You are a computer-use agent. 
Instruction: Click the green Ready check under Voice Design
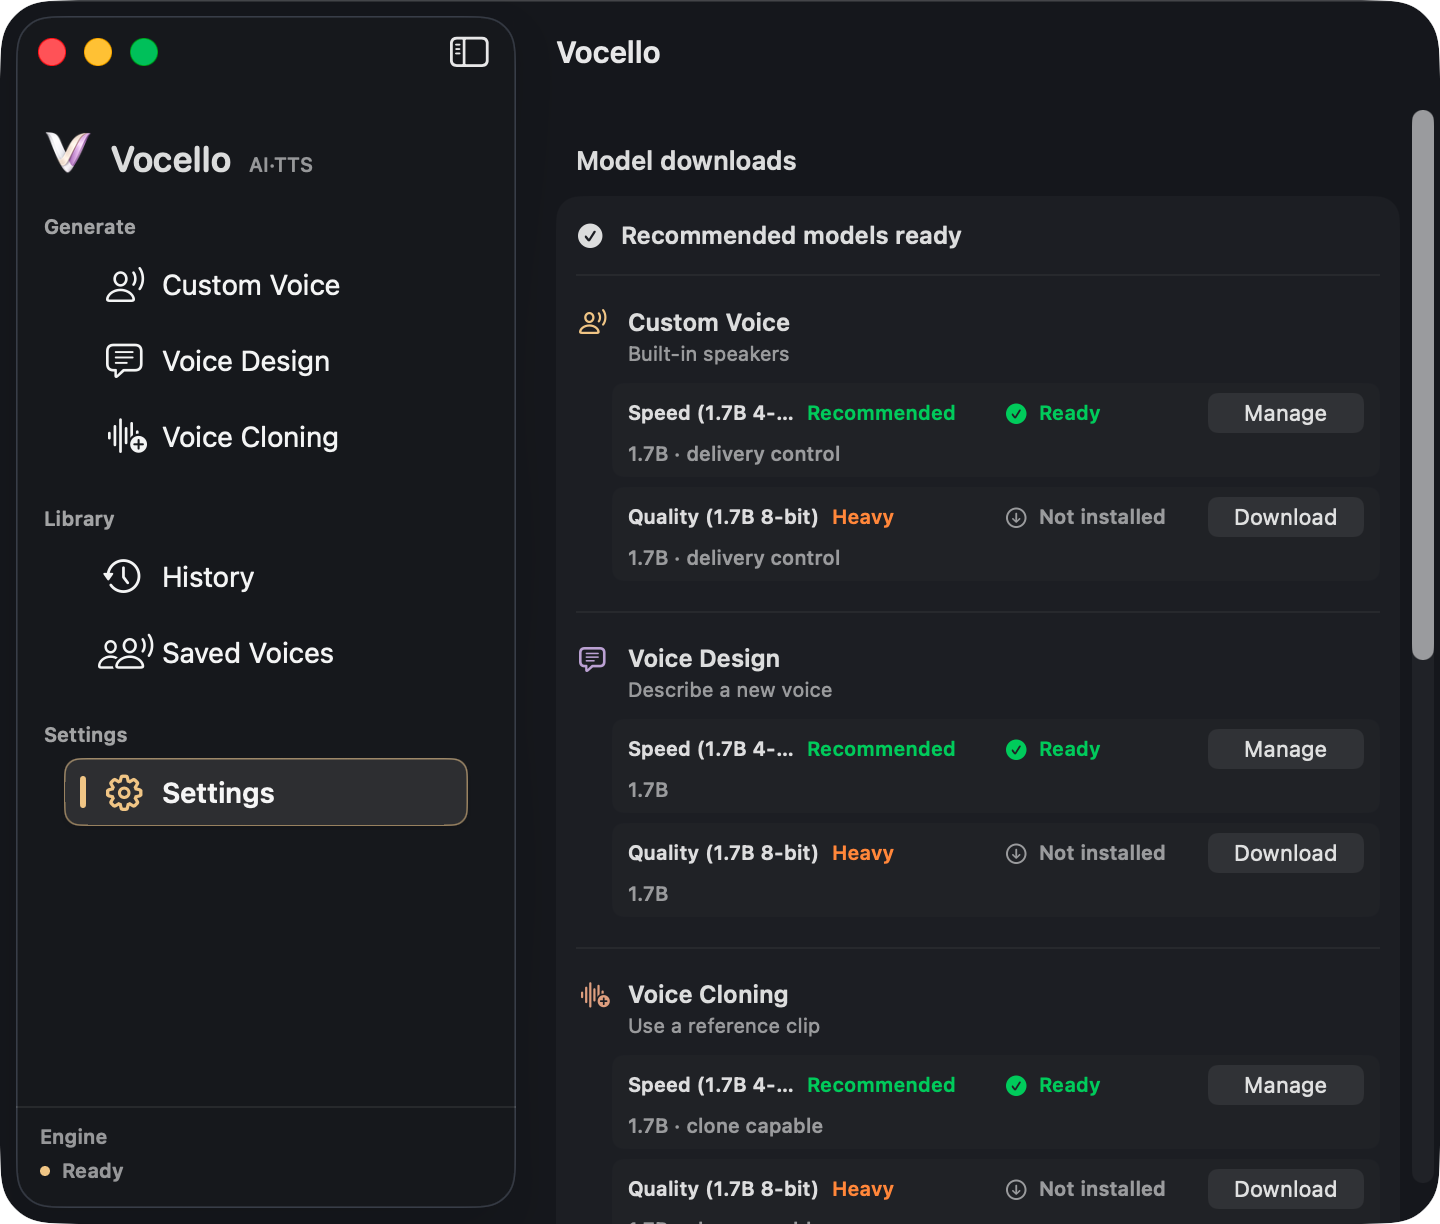click(1016, 750)
